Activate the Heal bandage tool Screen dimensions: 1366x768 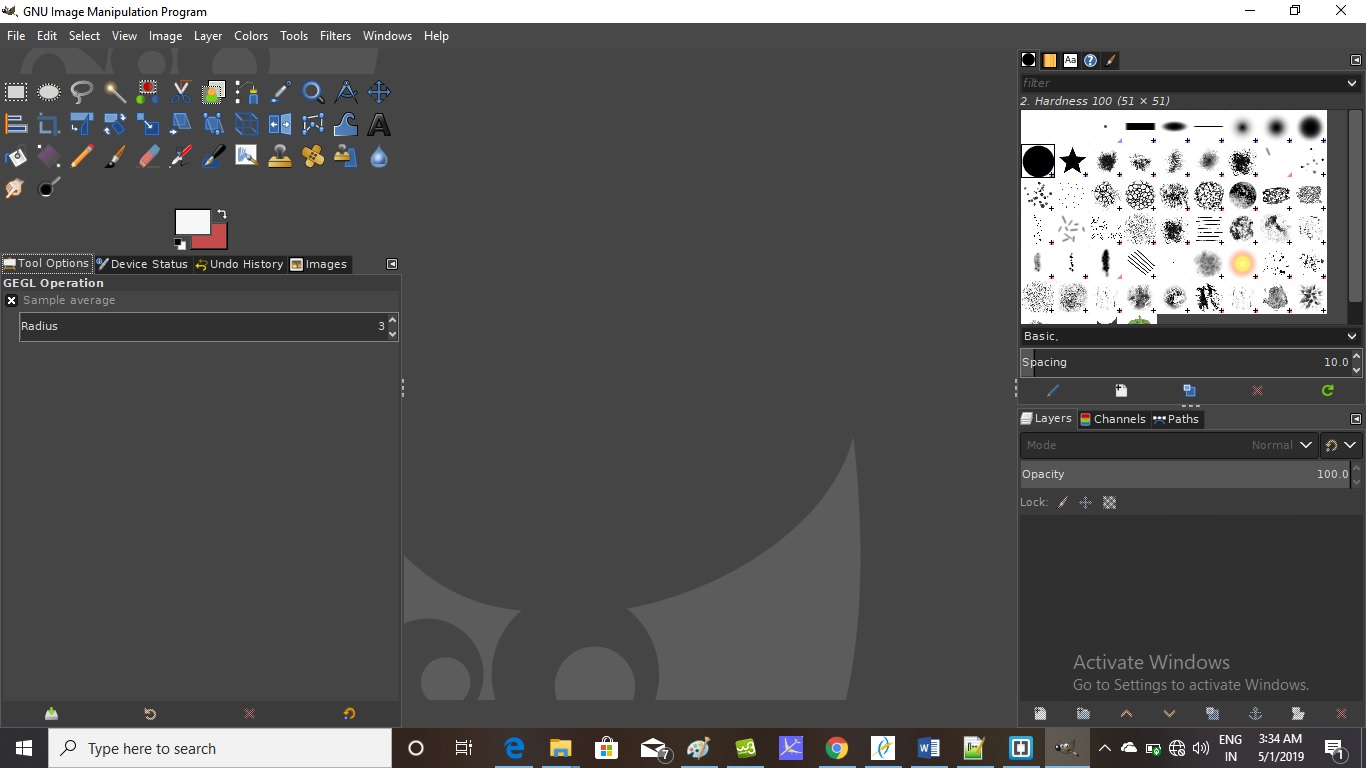tap(313, 157)
